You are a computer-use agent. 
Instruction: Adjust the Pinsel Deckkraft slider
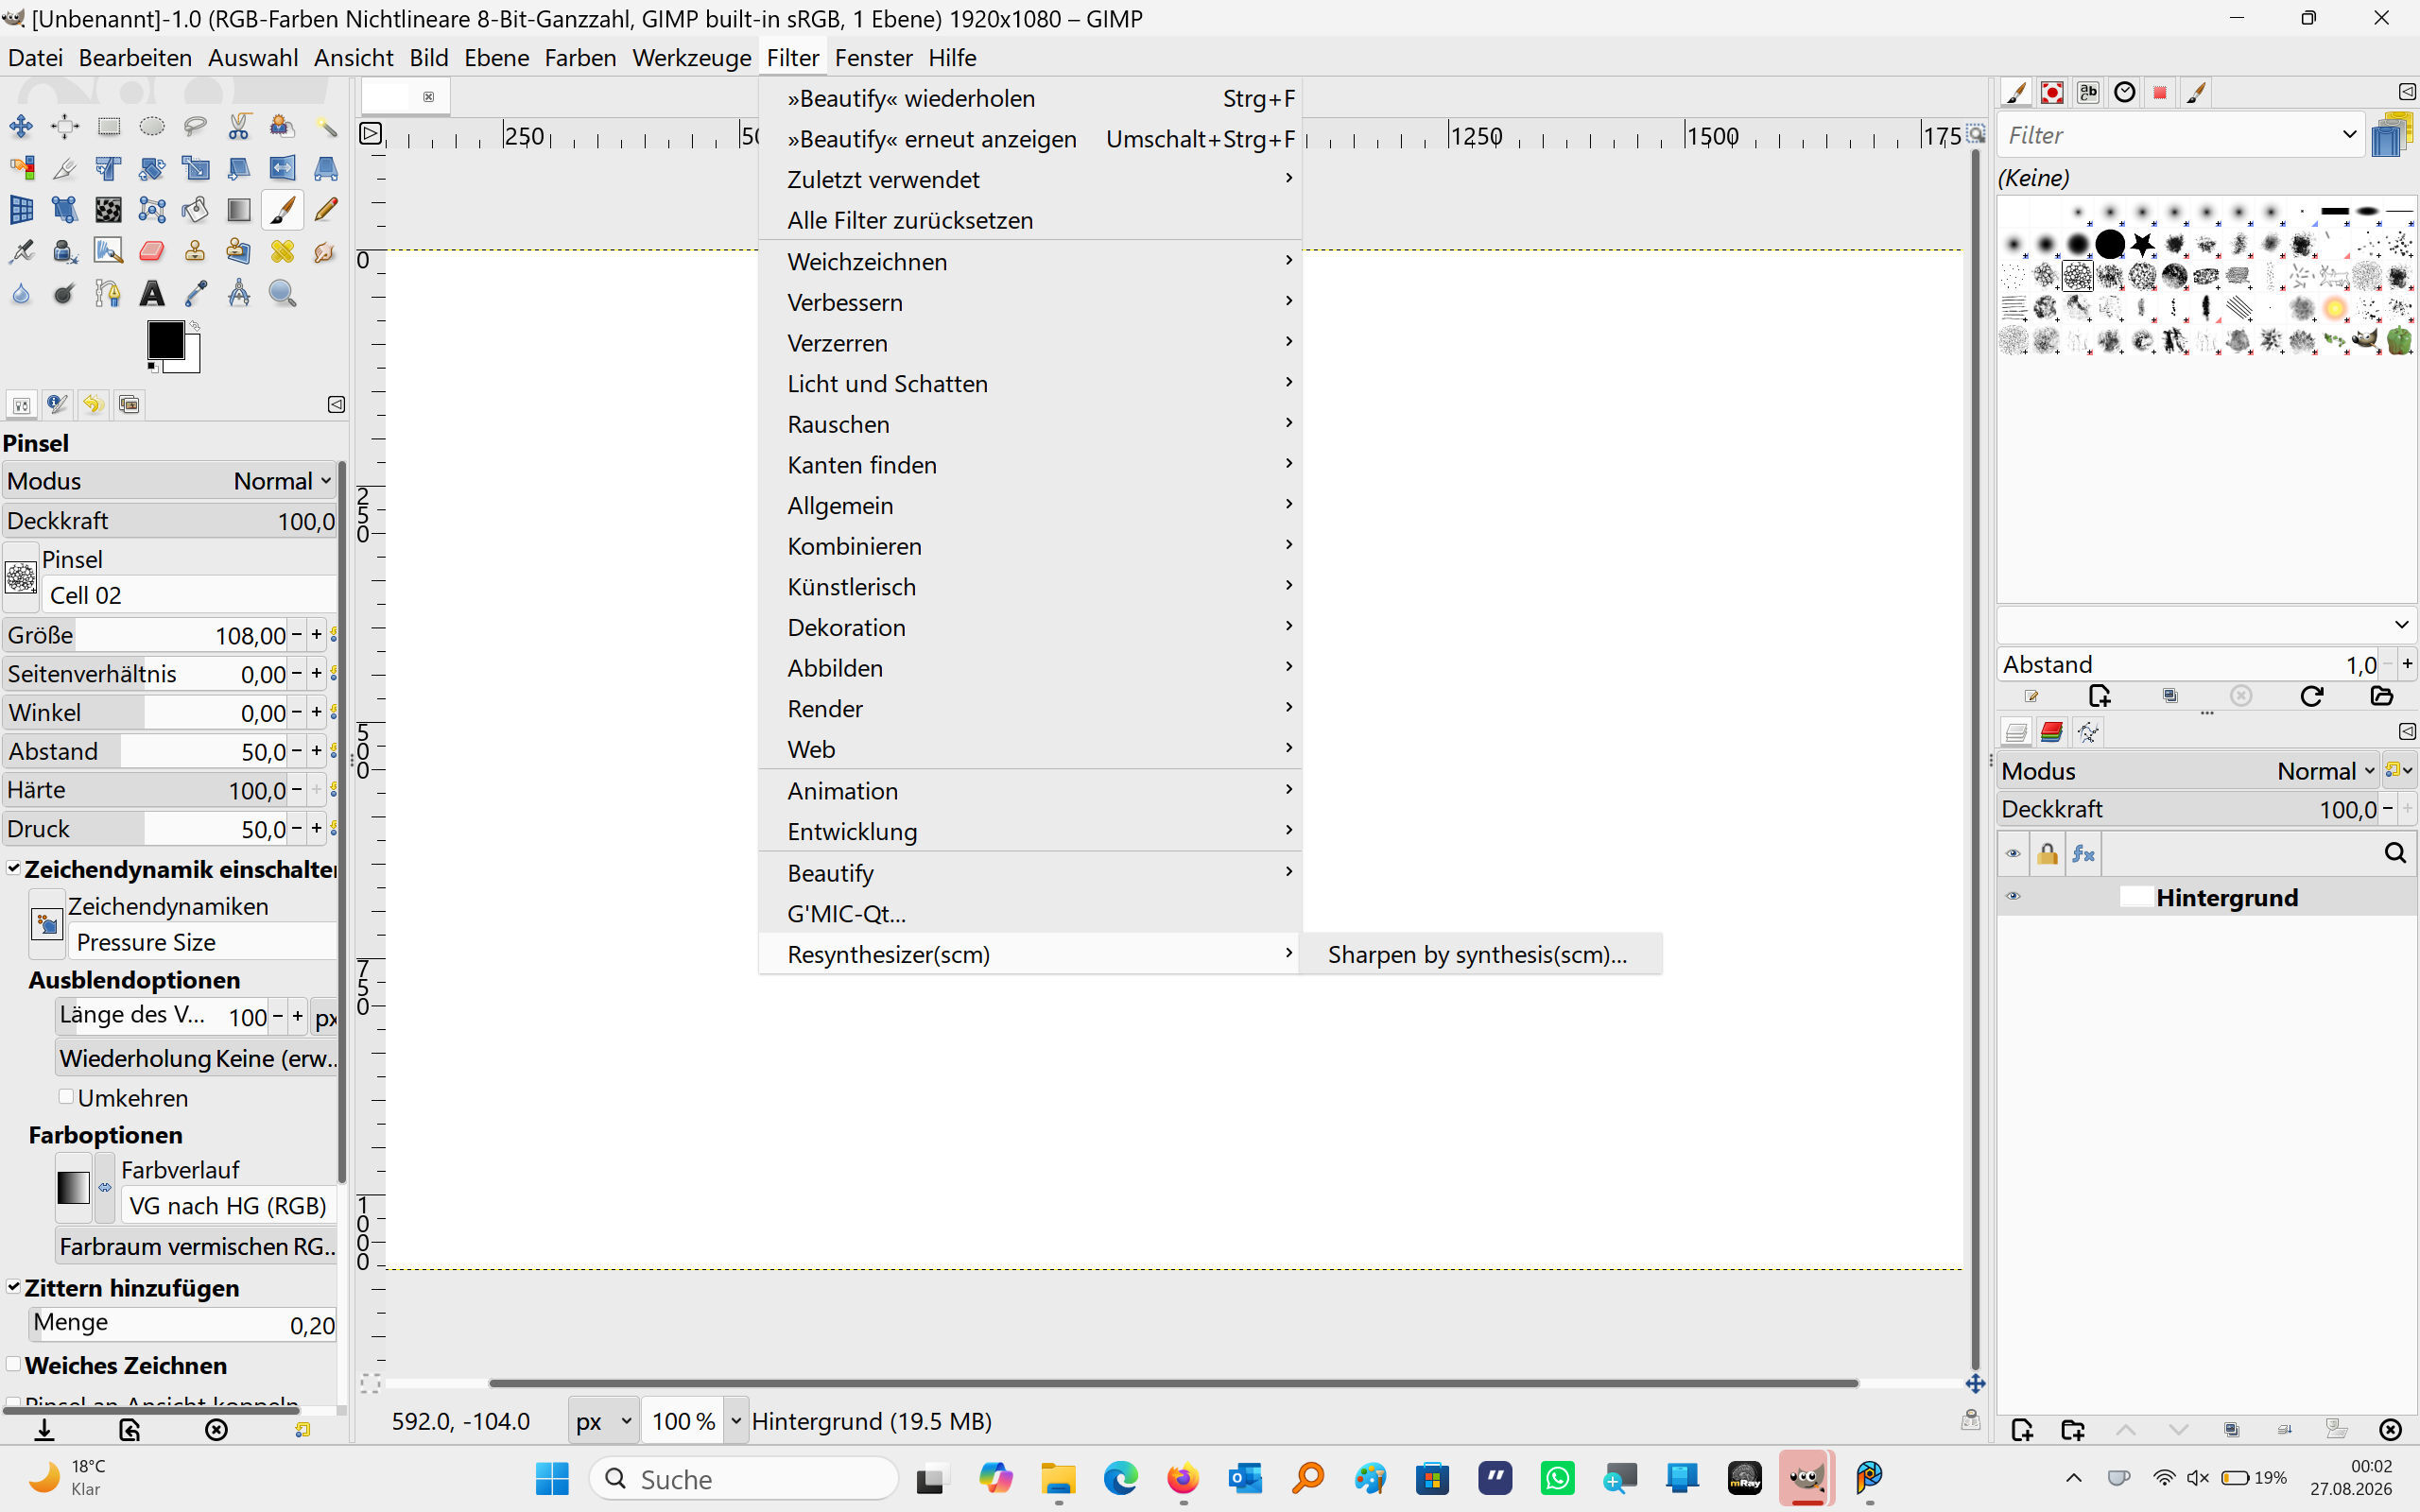tap(170, 521)
